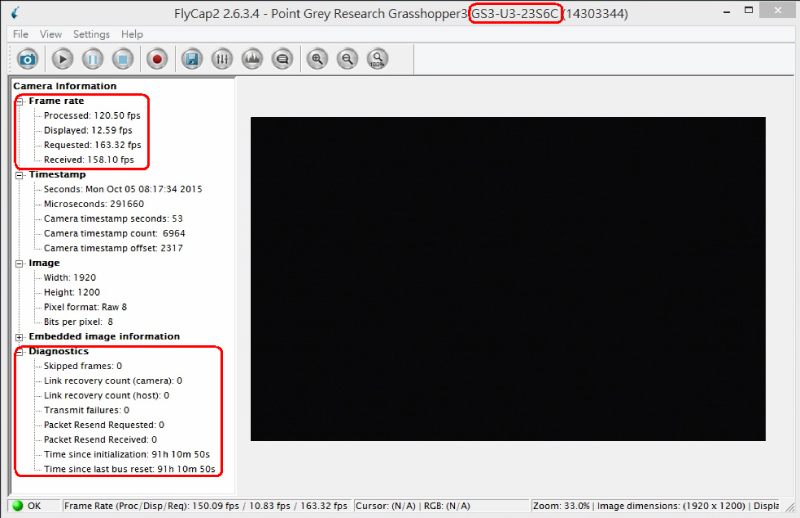Collapse the Timestamp tree node
Screen dimensions: 800x518
click(x=20, y=174)
